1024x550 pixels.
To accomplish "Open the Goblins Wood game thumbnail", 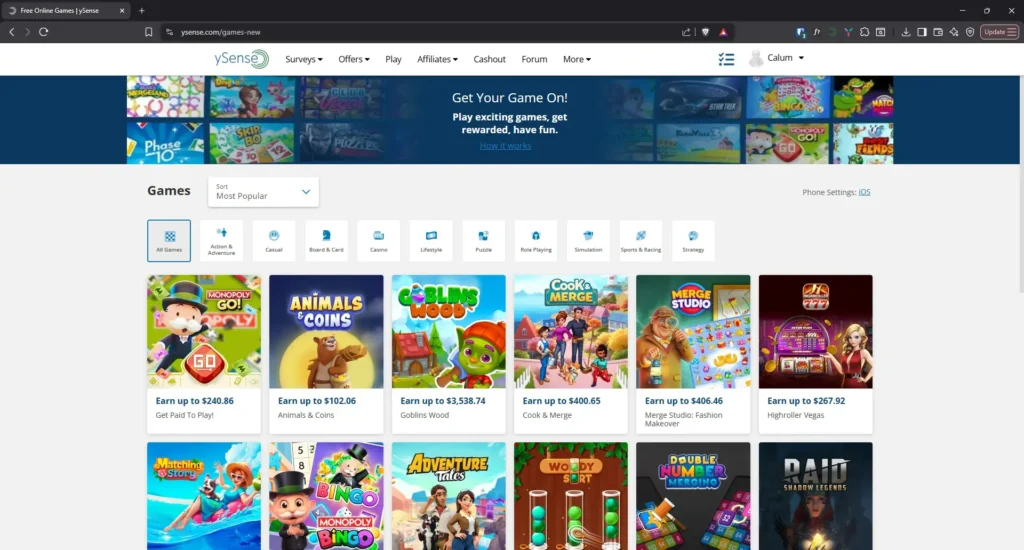I will point(448,332).
